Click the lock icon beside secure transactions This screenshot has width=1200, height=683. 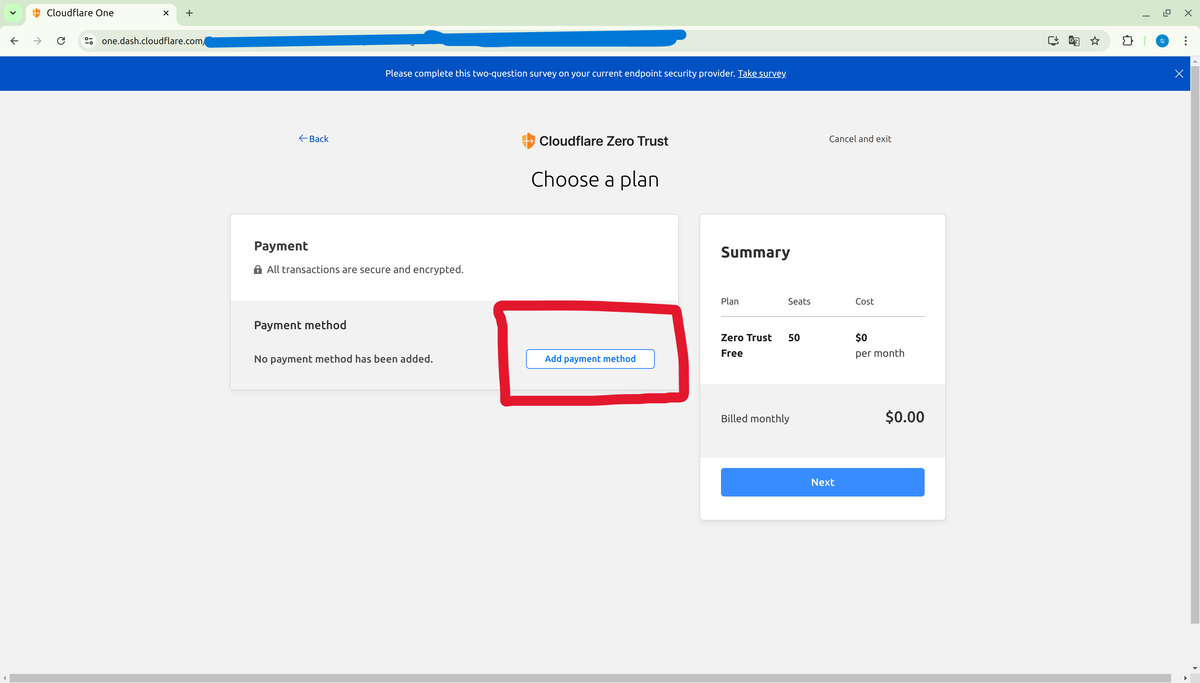coord(258,270)
